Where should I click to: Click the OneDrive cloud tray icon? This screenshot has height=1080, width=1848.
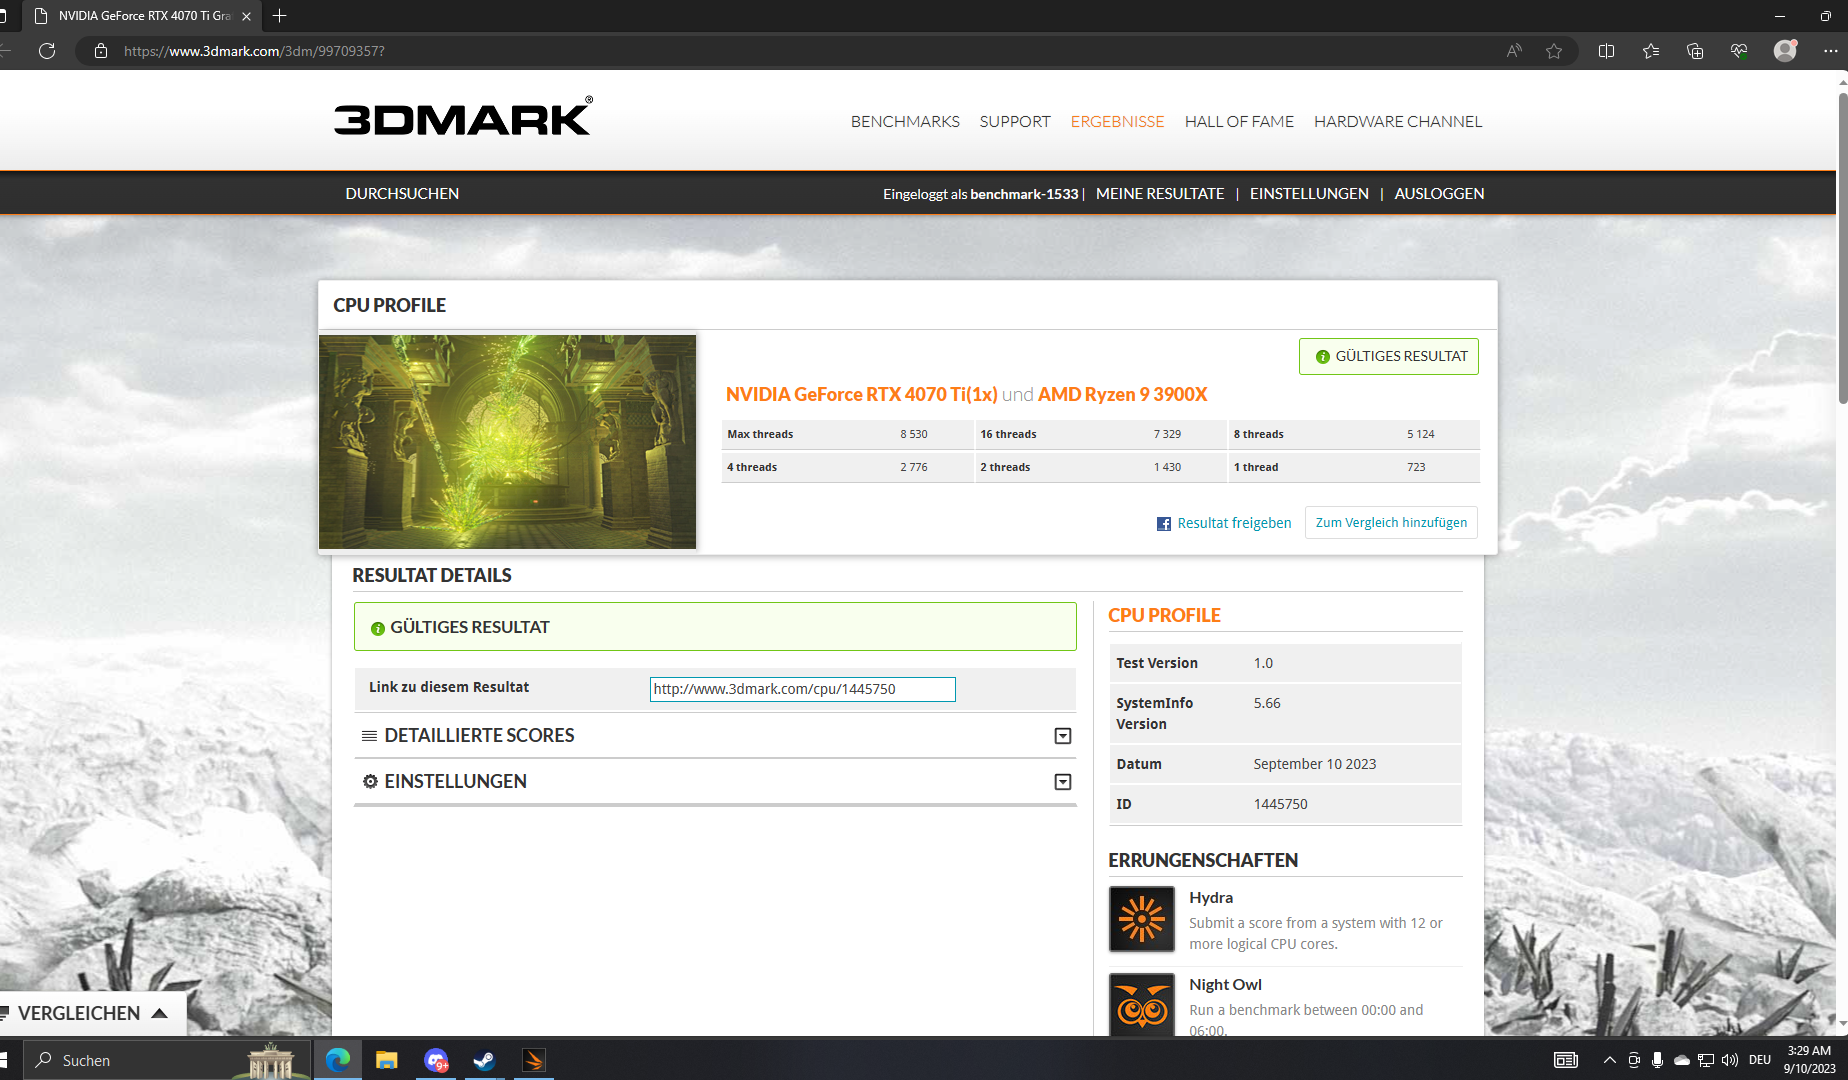pyautogui.click(x=1682, y=1060)
